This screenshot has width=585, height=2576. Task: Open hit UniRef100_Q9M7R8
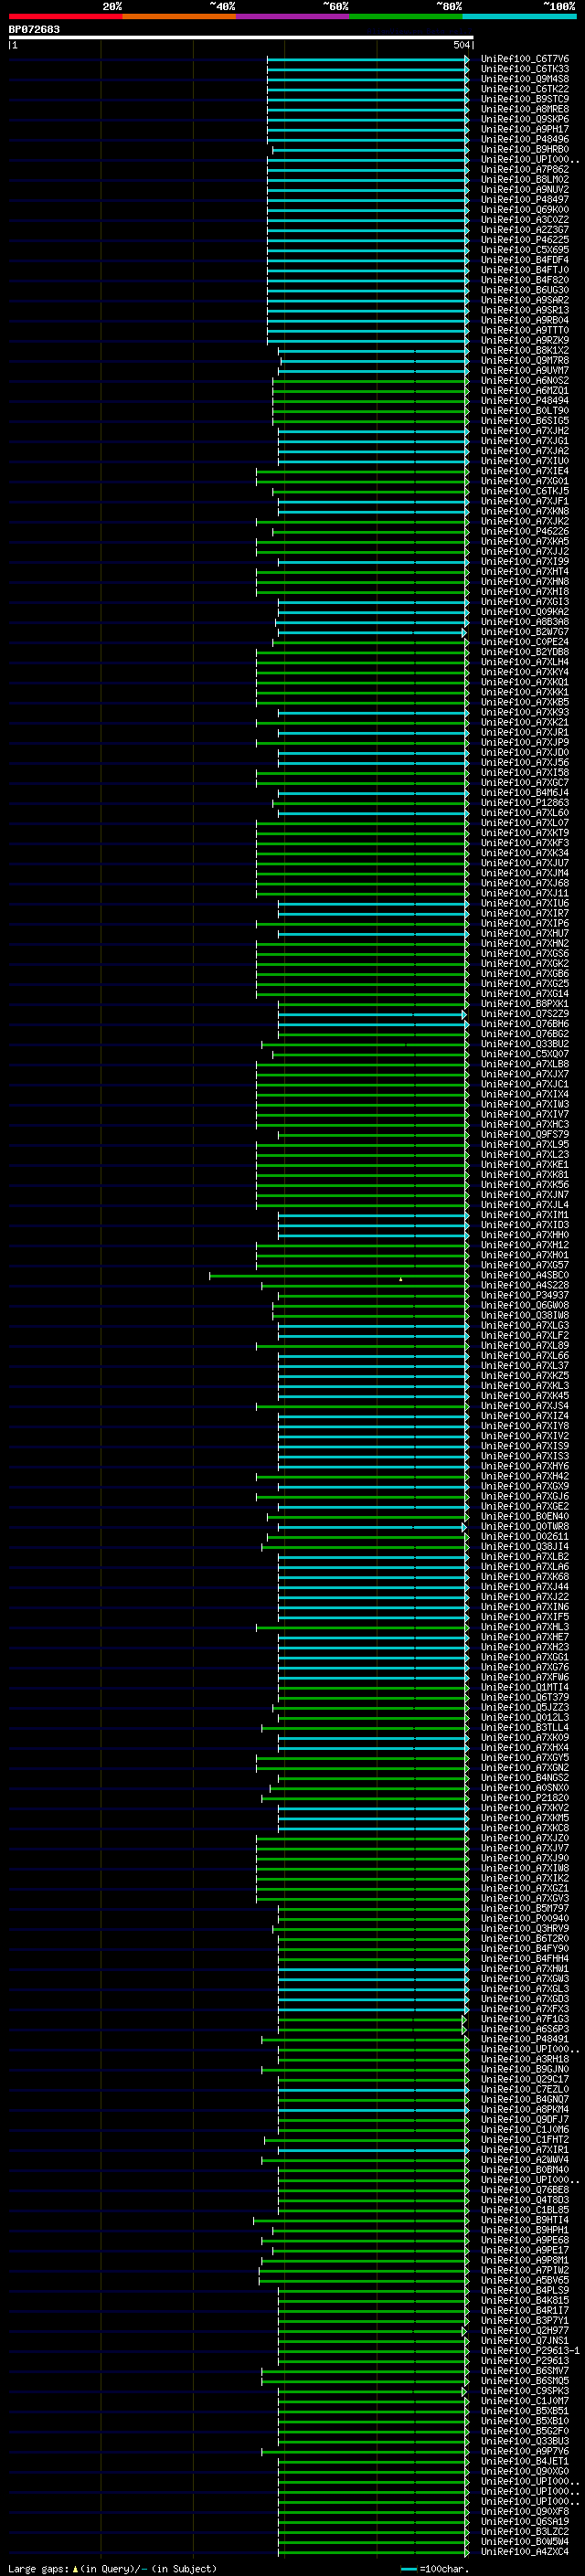[x=524, y=360]
